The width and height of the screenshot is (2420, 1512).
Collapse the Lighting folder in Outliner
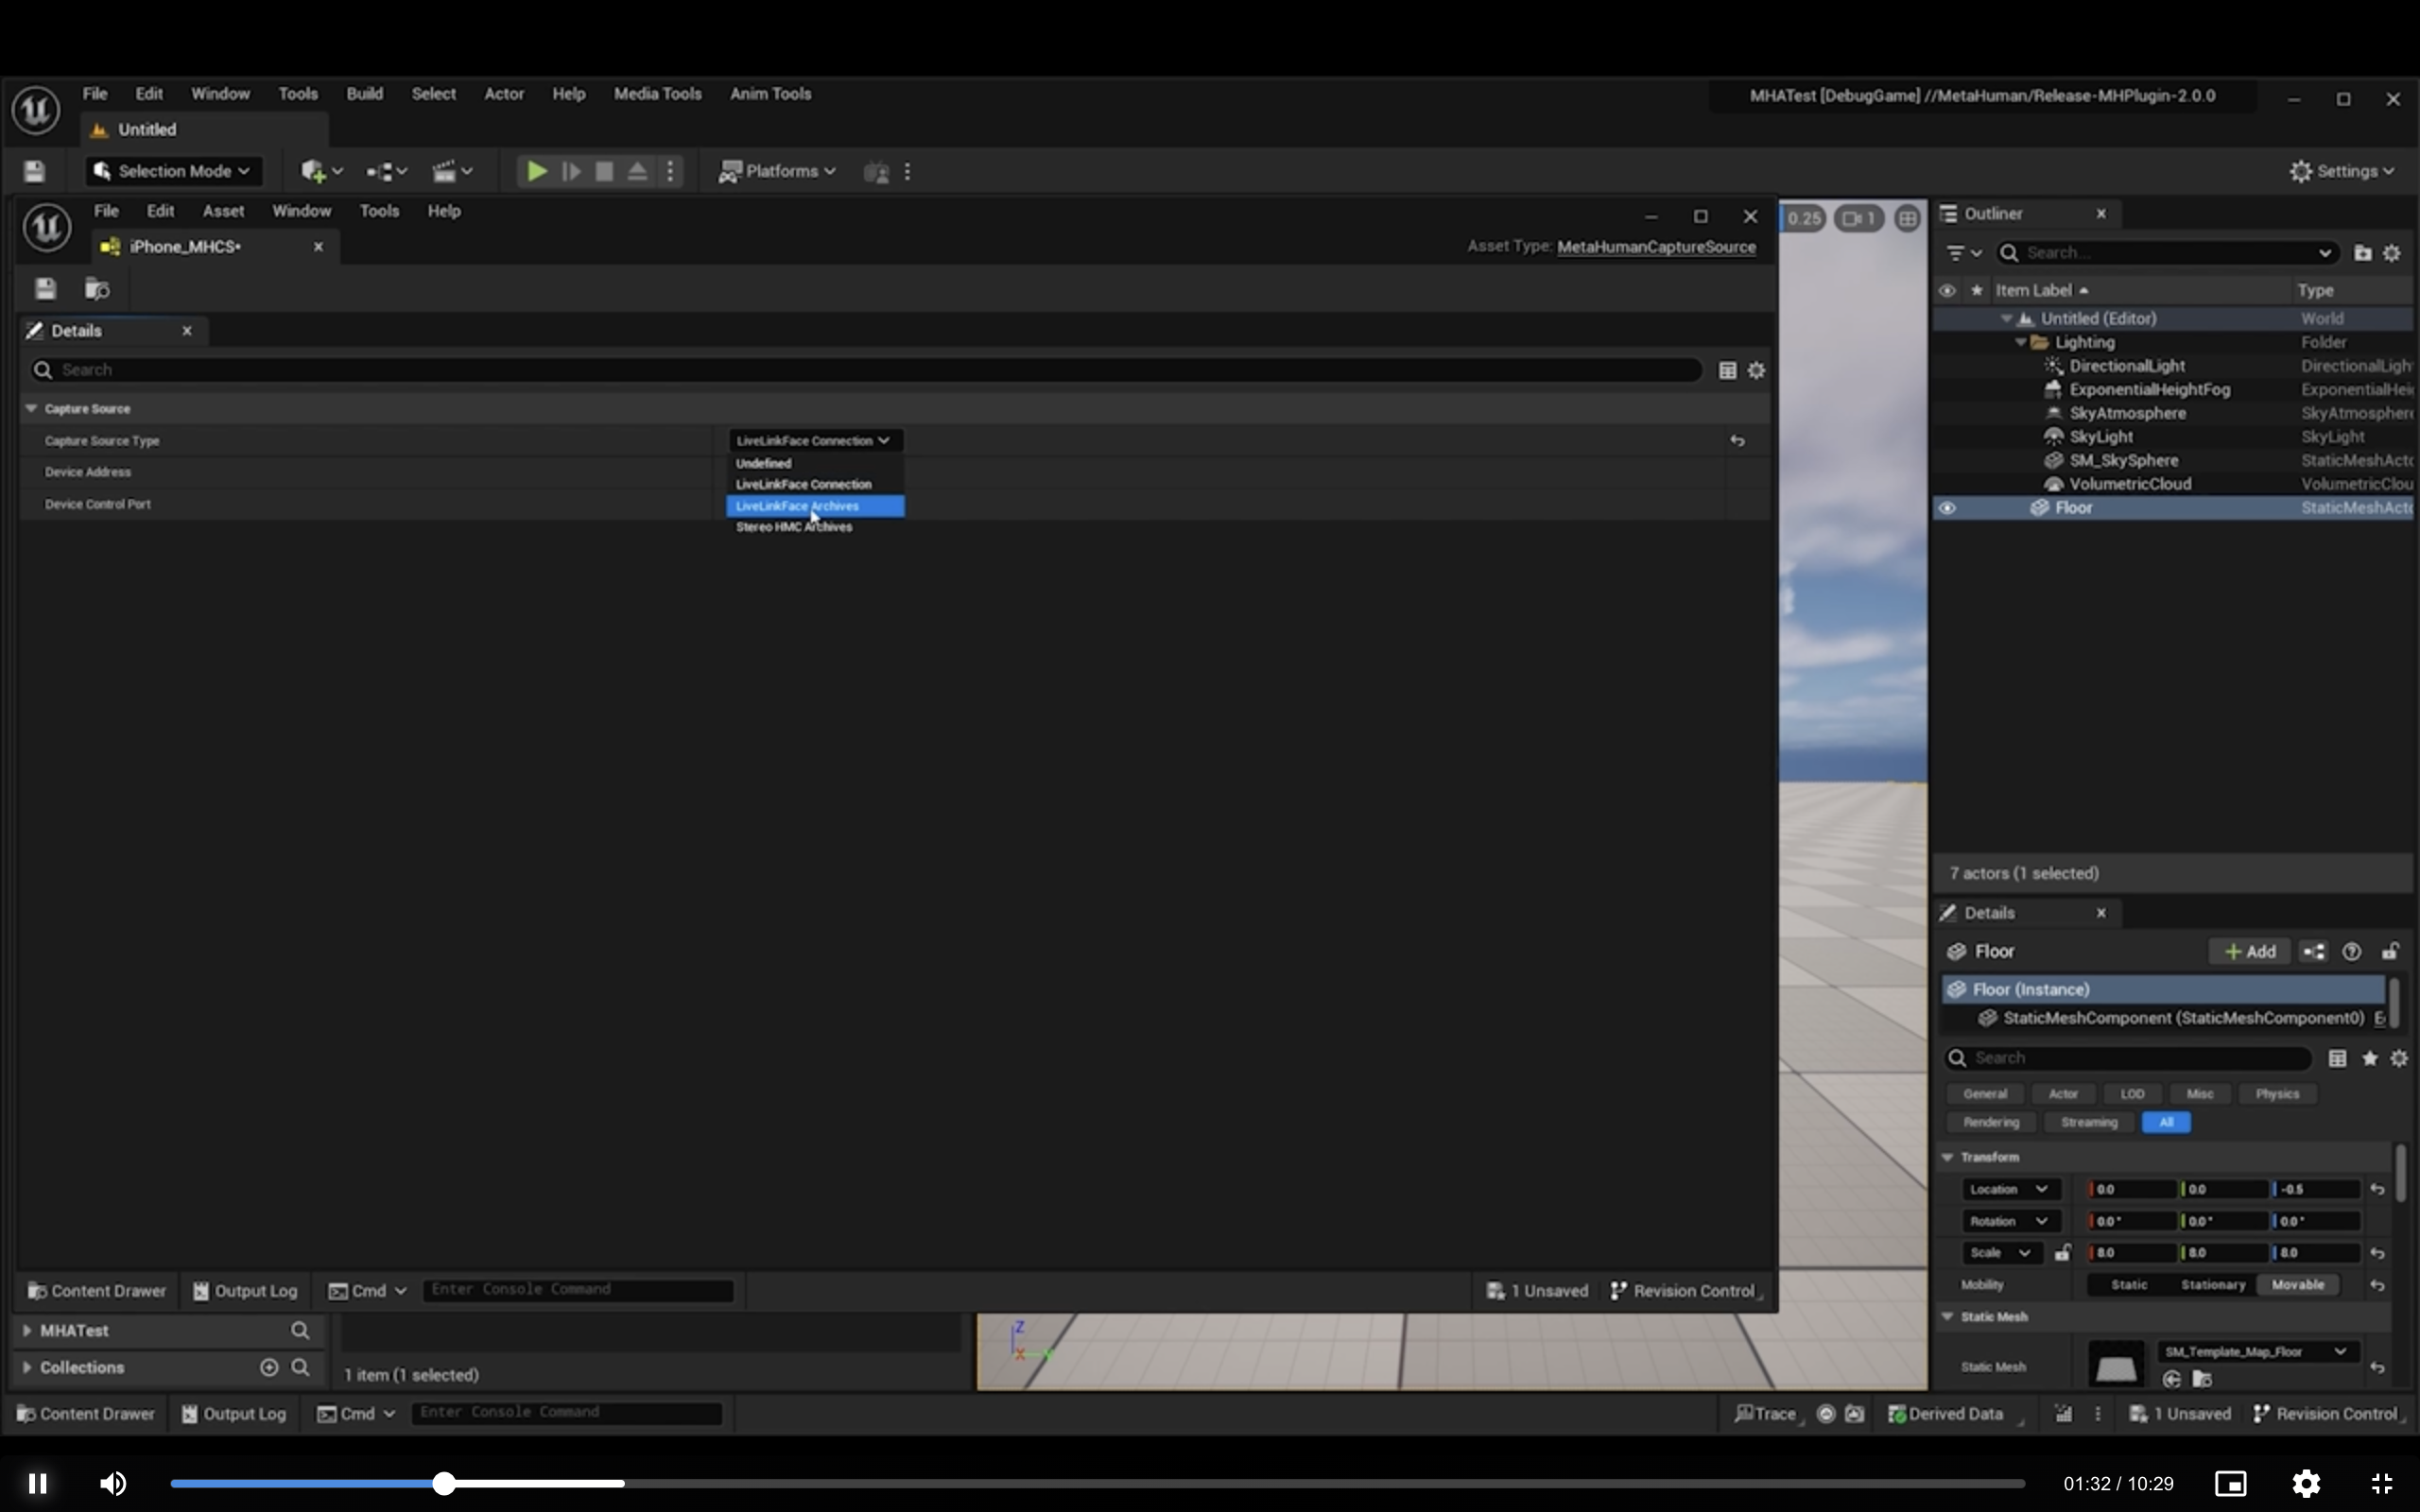[x=2020, y=342]
